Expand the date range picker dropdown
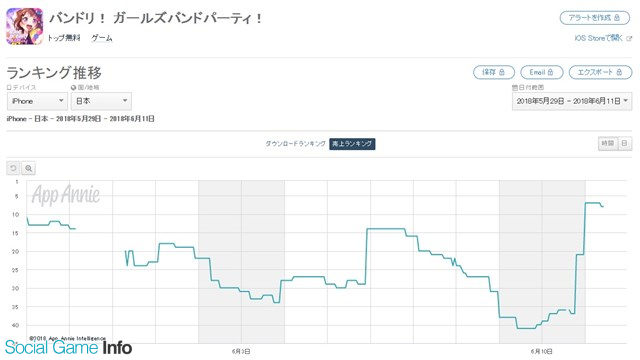Screen dimensions: 640x360 (x=572, y=101)
